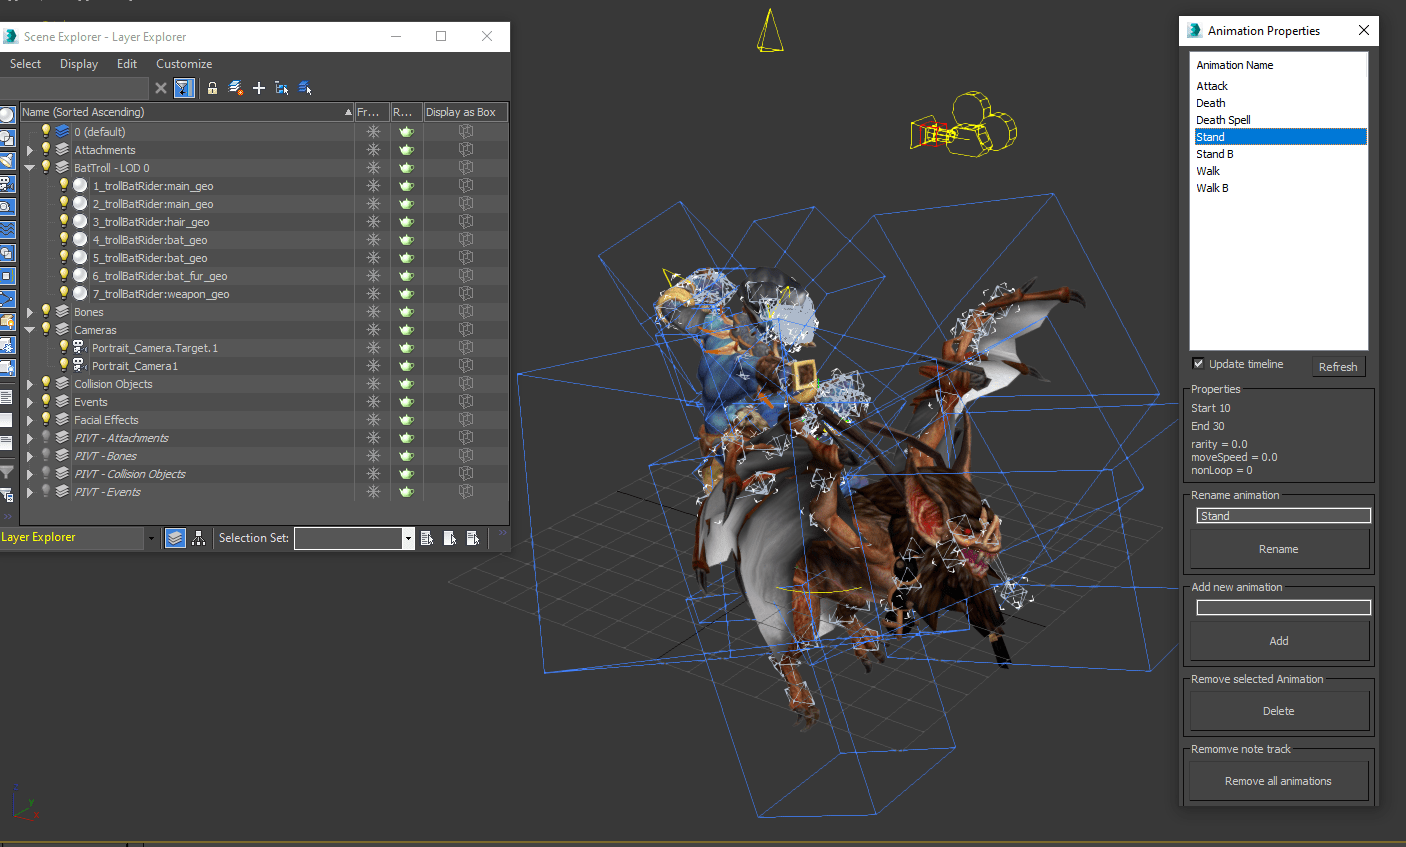This screenshot has width=1406, height=847.
Task: Open the Customize menu in Scene Explorer
Action: pyautogui.click(x=184, y=64)
